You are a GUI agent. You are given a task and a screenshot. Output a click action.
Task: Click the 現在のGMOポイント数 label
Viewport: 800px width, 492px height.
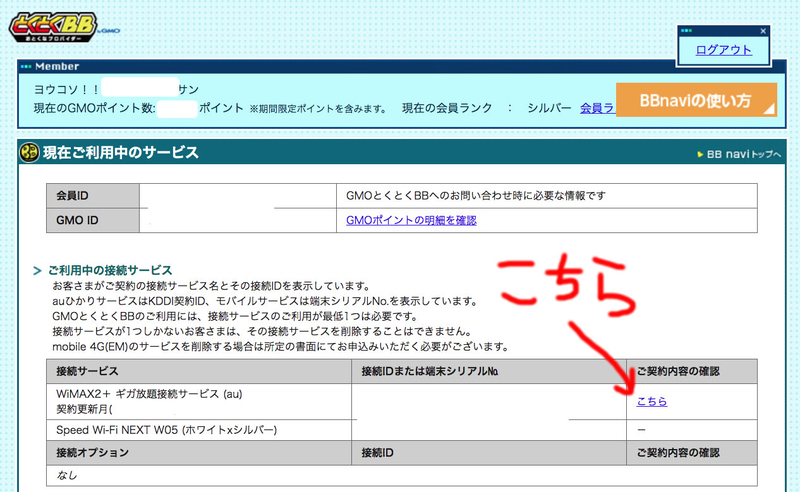tap(94, 108)
